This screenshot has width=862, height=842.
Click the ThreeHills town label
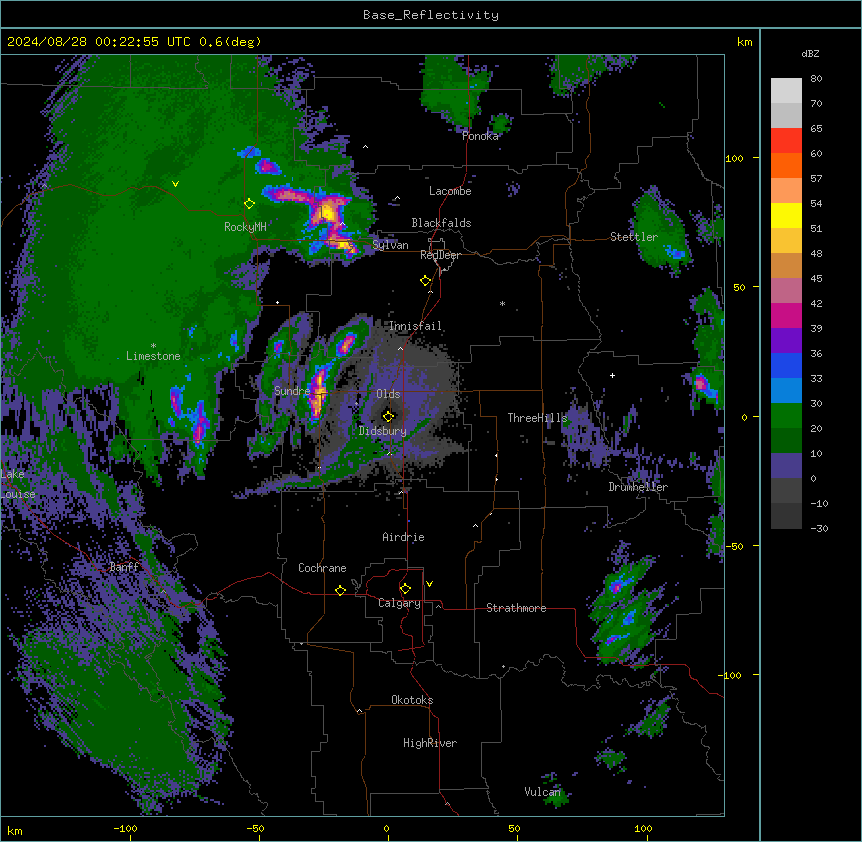pyautogui.click(x=537, y=418)
